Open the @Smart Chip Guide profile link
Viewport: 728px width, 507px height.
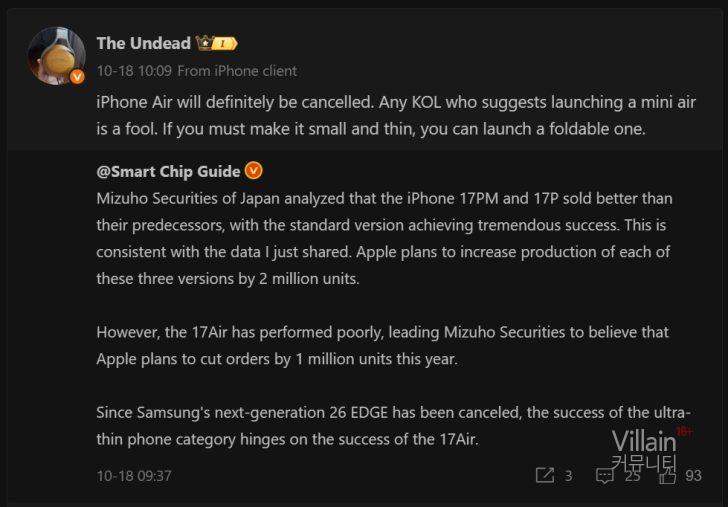point(168,171)
